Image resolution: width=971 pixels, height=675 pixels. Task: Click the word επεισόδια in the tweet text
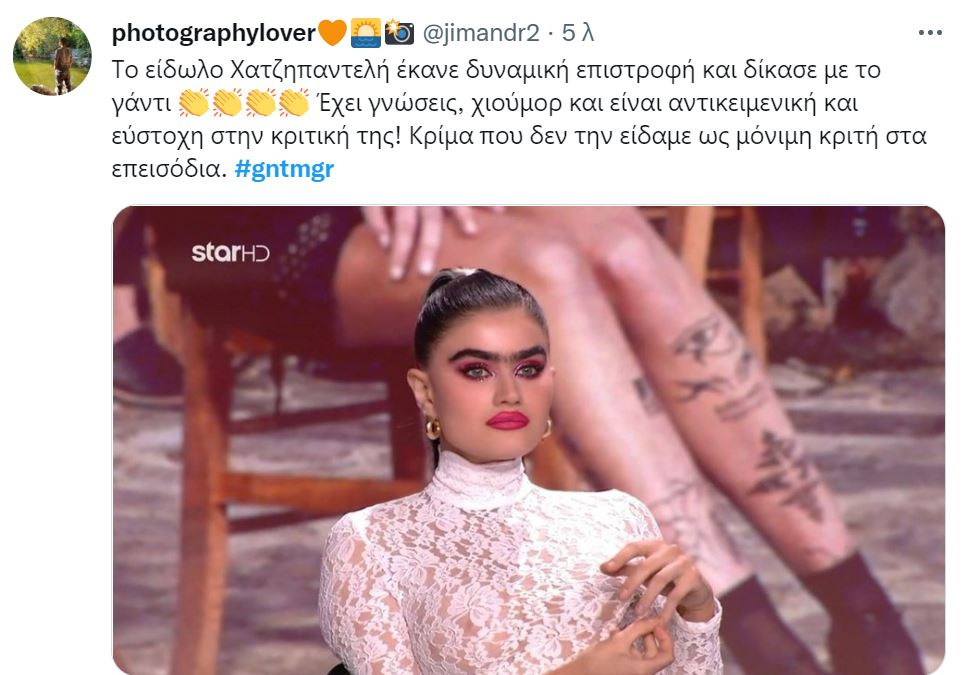(x=169, y=168)
